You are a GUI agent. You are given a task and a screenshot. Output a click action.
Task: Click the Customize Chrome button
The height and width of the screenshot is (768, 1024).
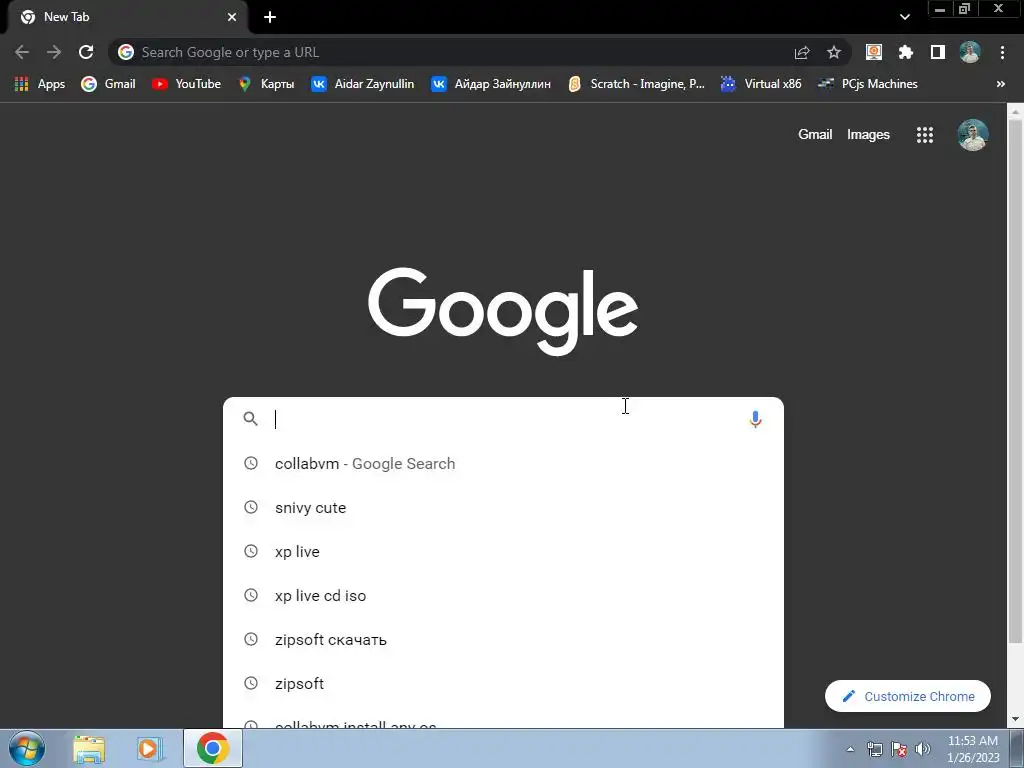(x=908, y=696)
